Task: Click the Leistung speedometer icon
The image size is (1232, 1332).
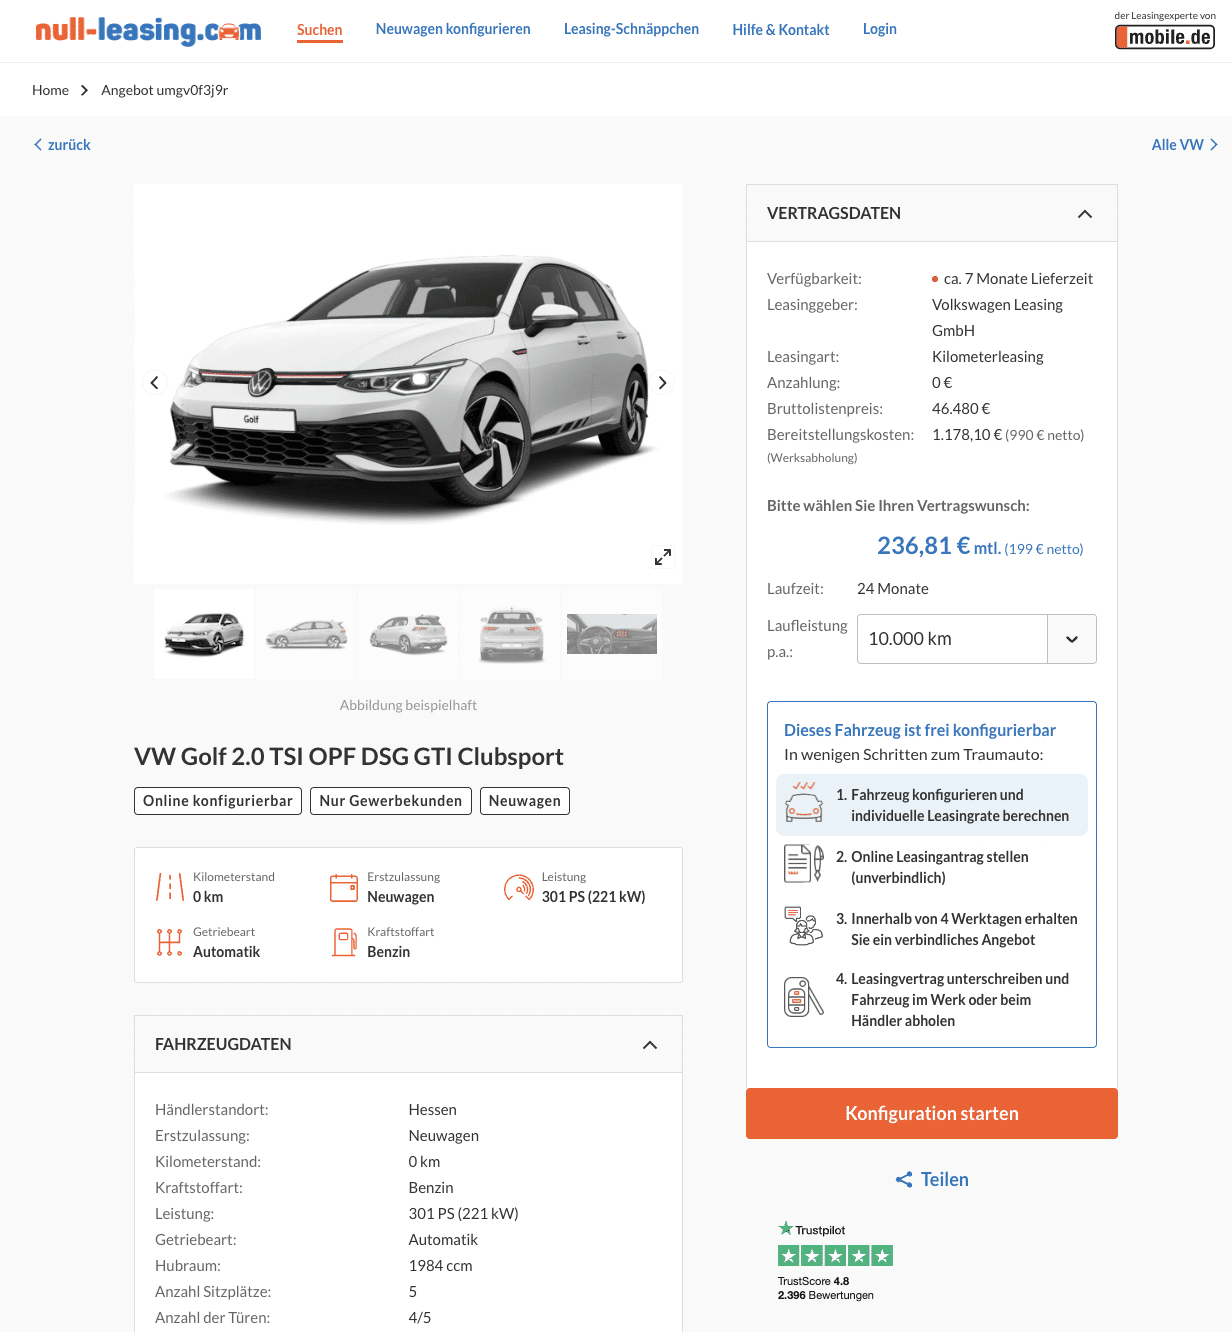Action: (x=519, y=887)
